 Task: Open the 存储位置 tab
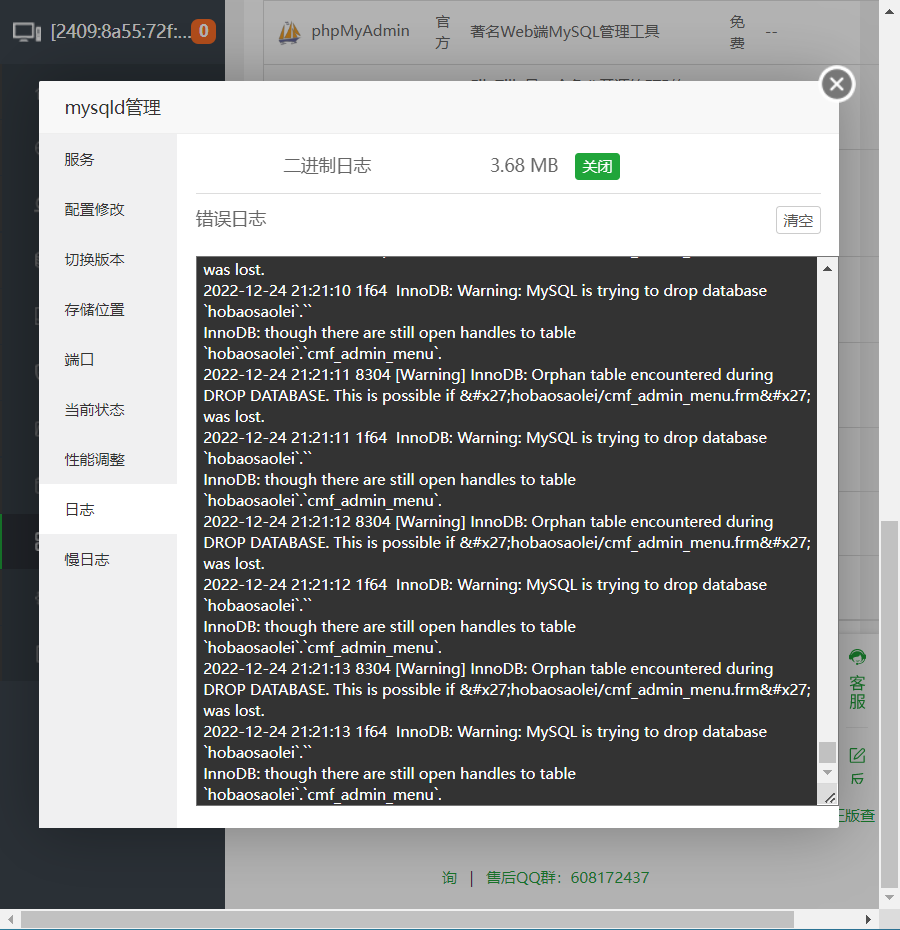click(108, 310)
